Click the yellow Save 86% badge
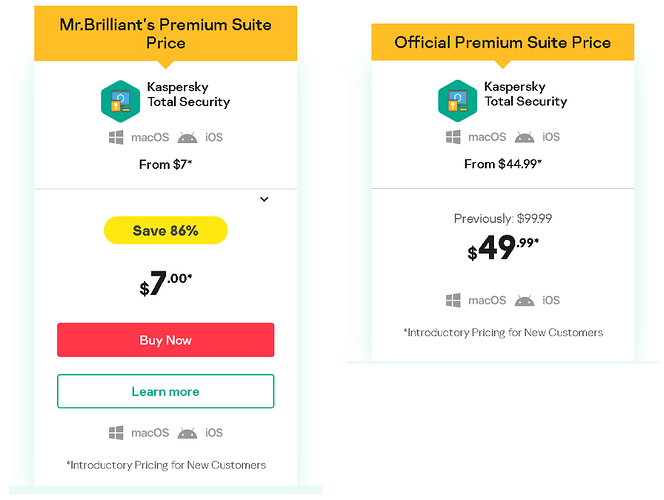 point(166,230)
